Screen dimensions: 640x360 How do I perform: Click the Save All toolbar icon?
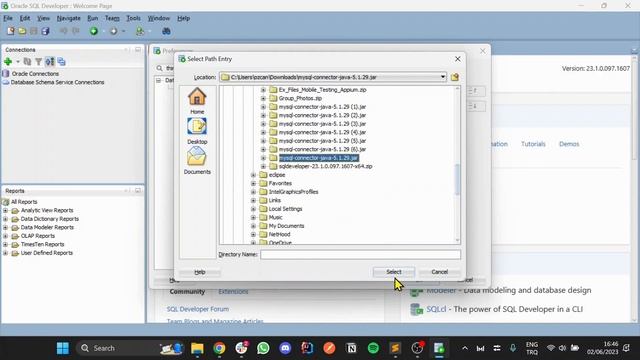(45, 31)
